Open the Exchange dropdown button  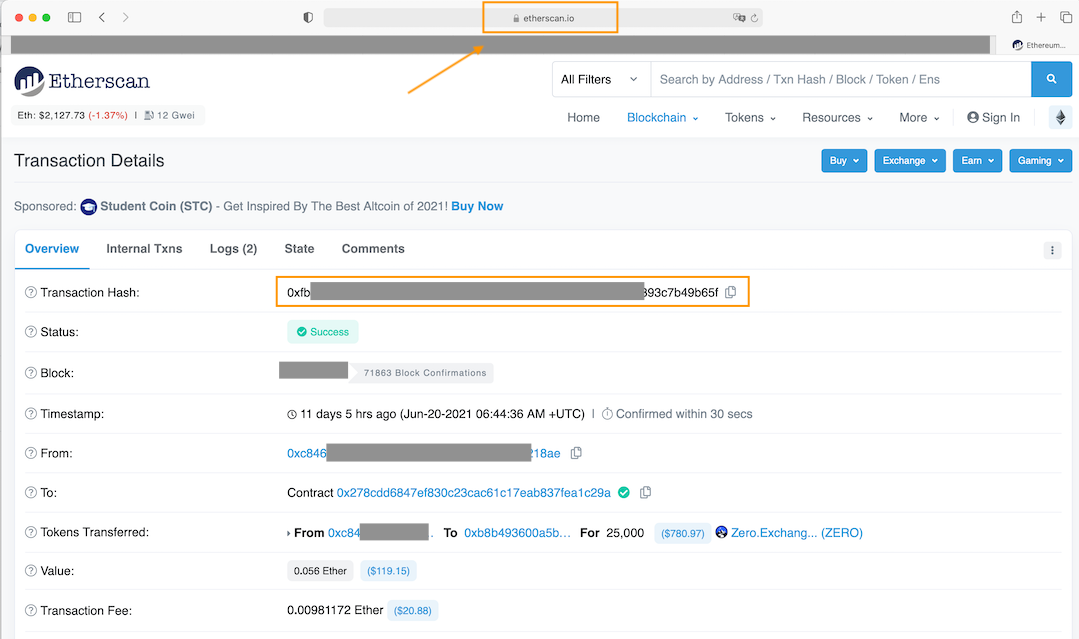[910, 160]
